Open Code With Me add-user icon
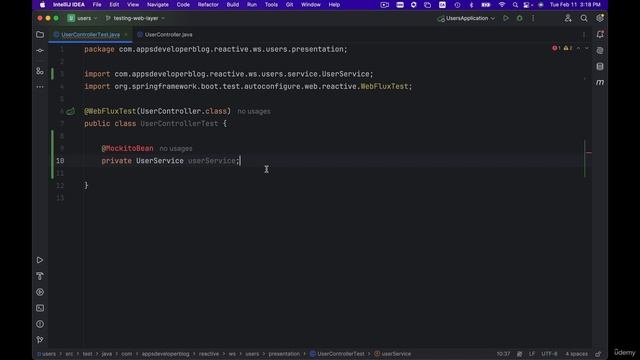 click(x=568, y=18)
